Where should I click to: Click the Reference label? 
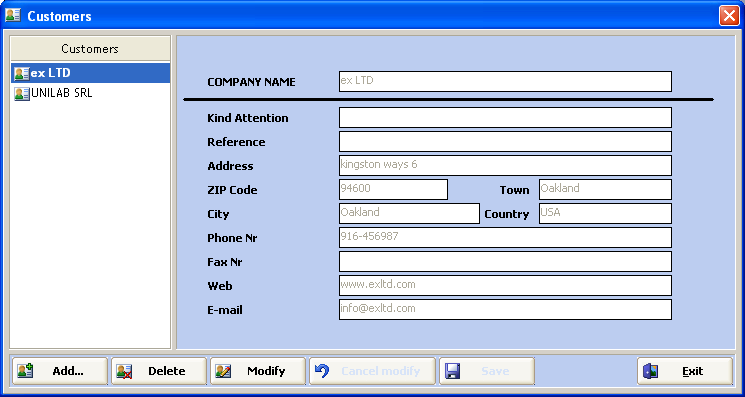tap(236, 142)
